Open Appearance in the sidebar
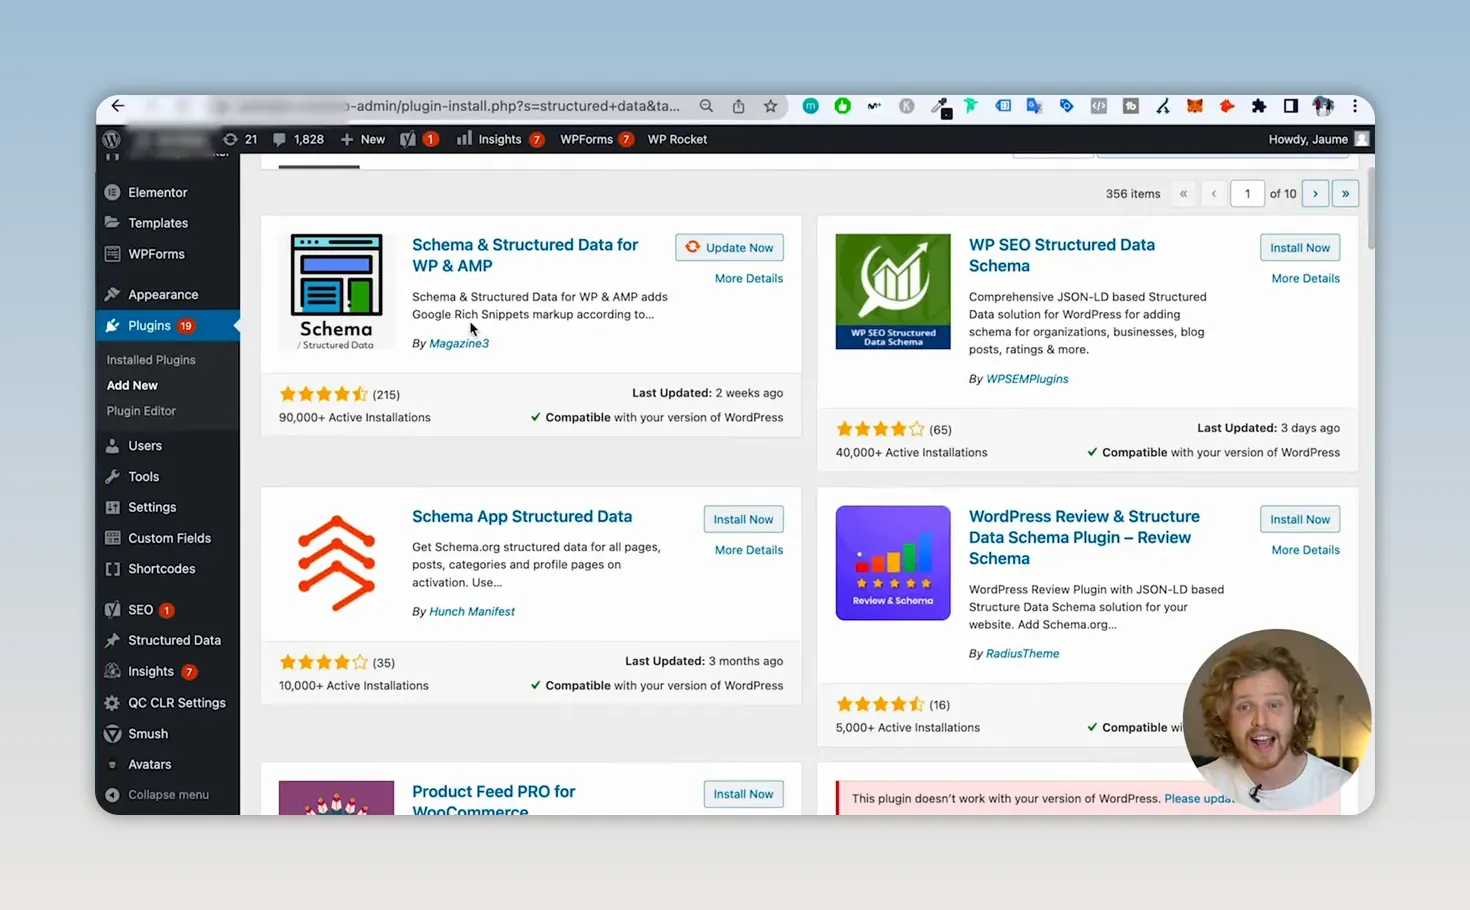Image resolution: width=1470 pixels, height=910 pixels. (x=163, y=295)
